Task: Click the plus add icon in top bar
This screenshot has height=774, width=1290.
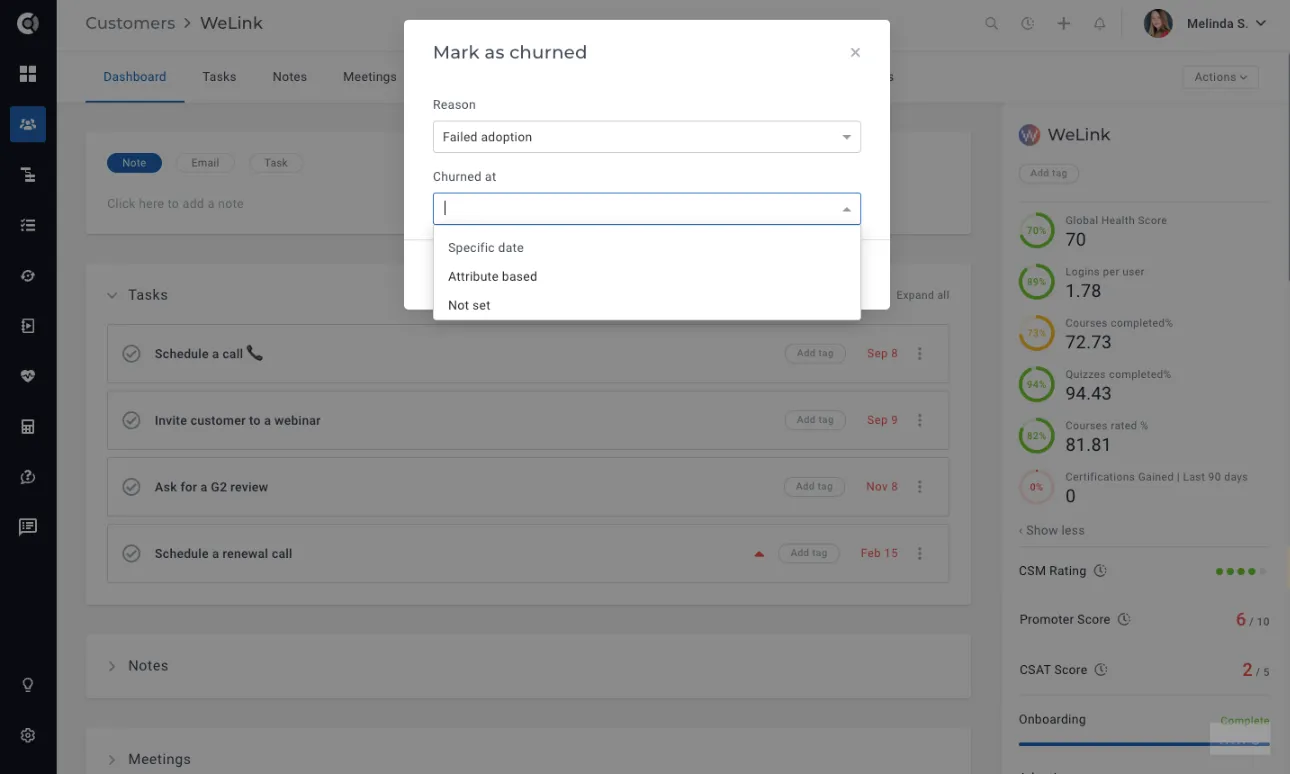Action: tap(1064, 23)
